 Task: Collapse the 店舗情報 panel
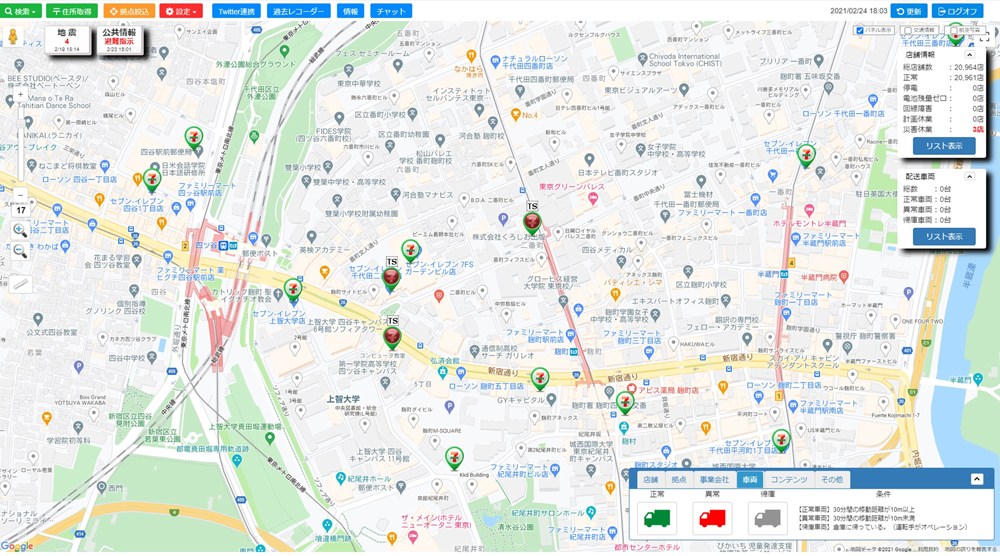tap(969, 55)
